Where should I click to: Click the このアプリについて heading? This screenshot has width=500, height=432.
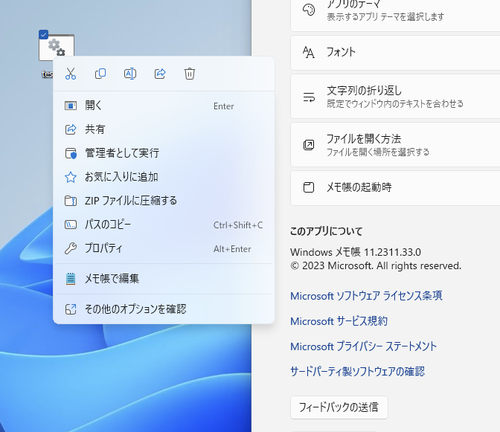tap(326, 231)
